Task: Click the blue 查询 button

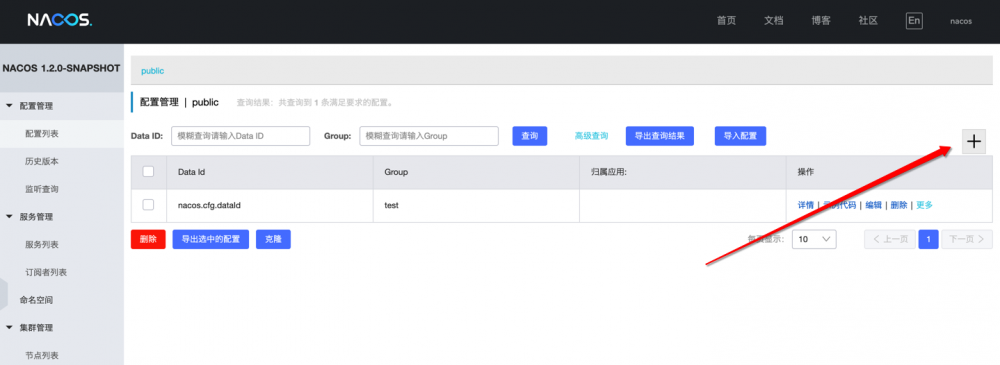Action: coord(530,136)
